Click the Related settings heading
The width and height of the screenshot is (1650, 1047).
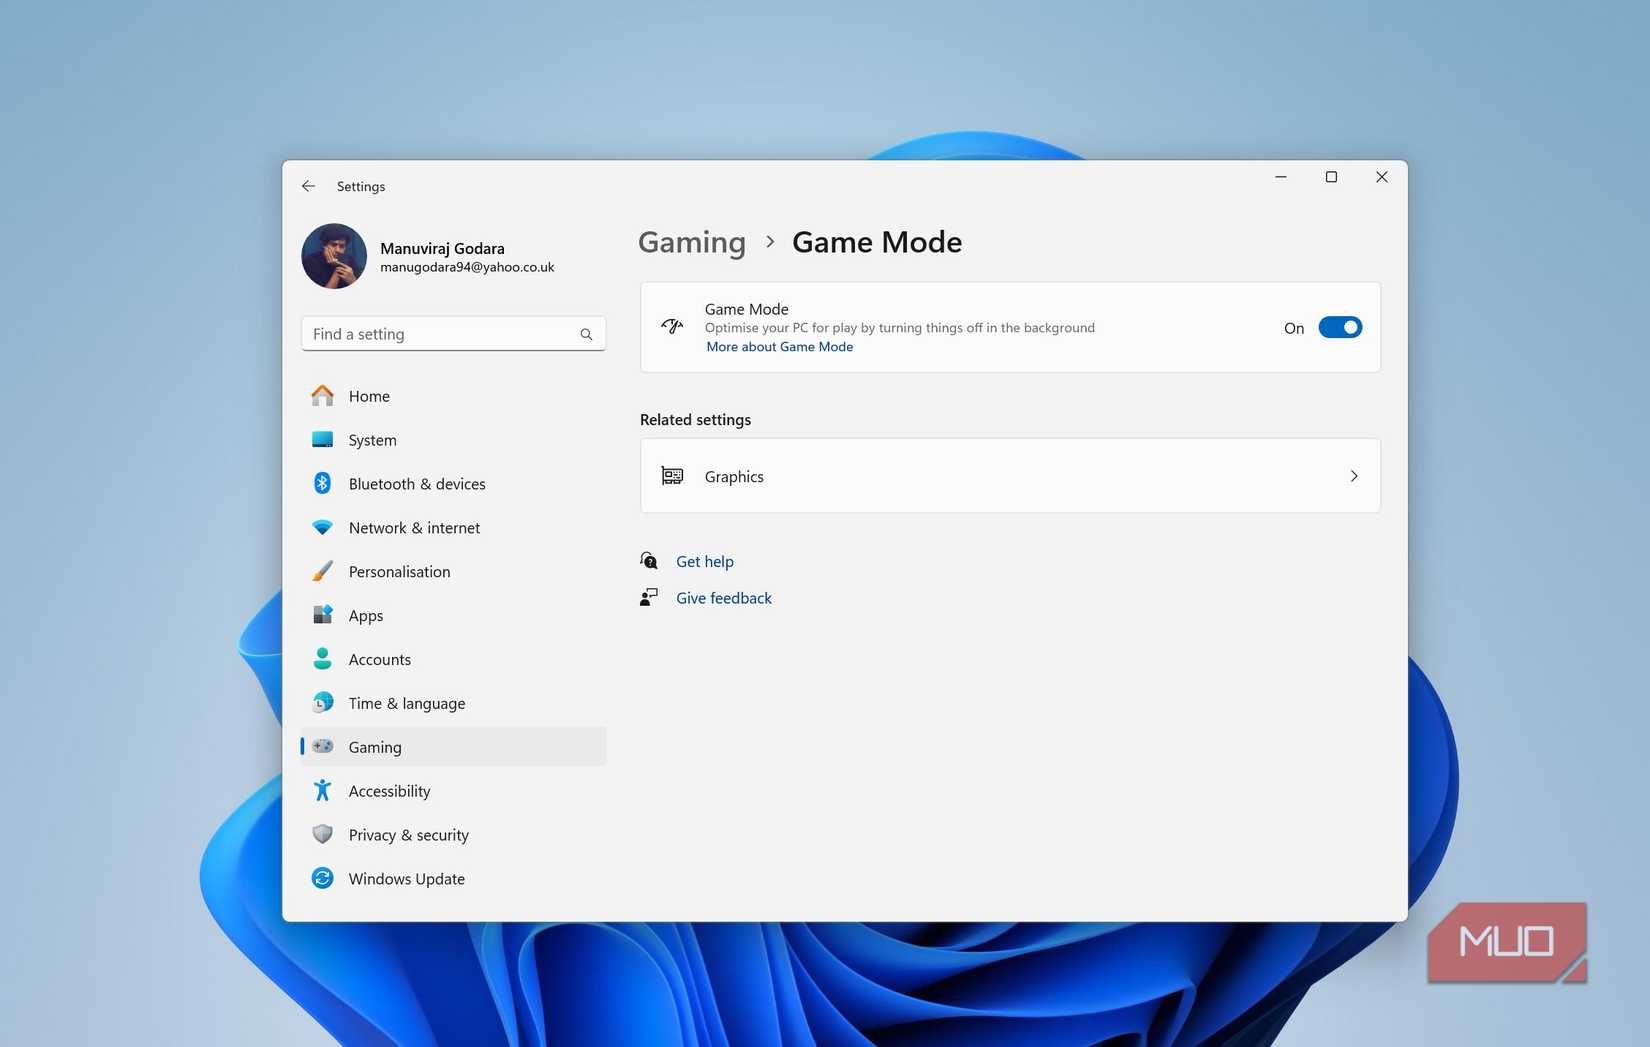tap(695, 420)
